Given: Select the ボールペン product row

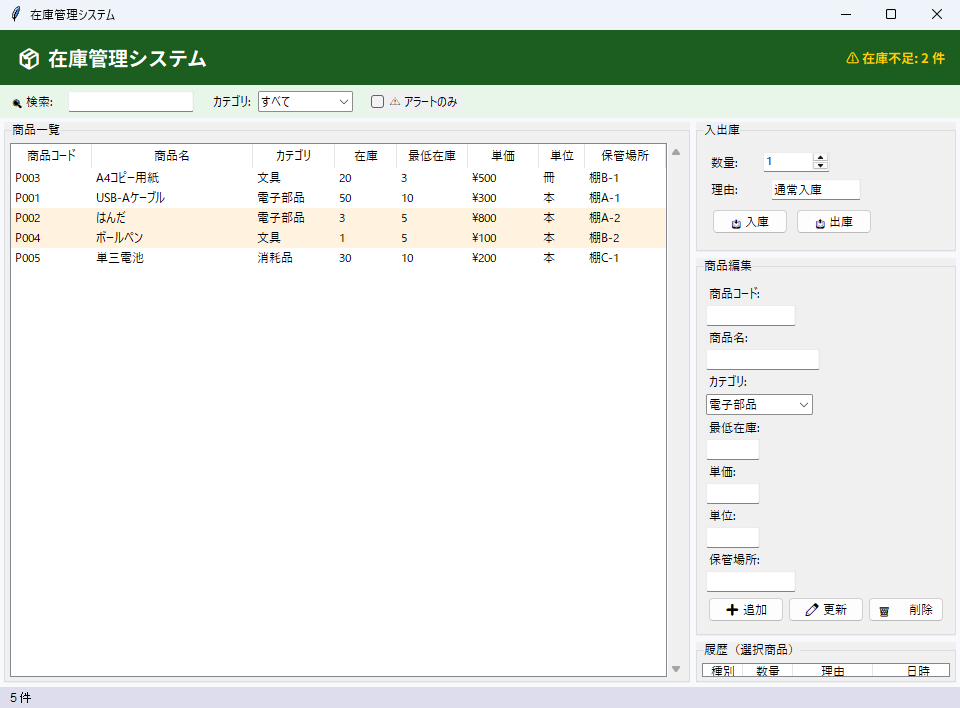Looking at the screenshot, I should pos(338,238).
